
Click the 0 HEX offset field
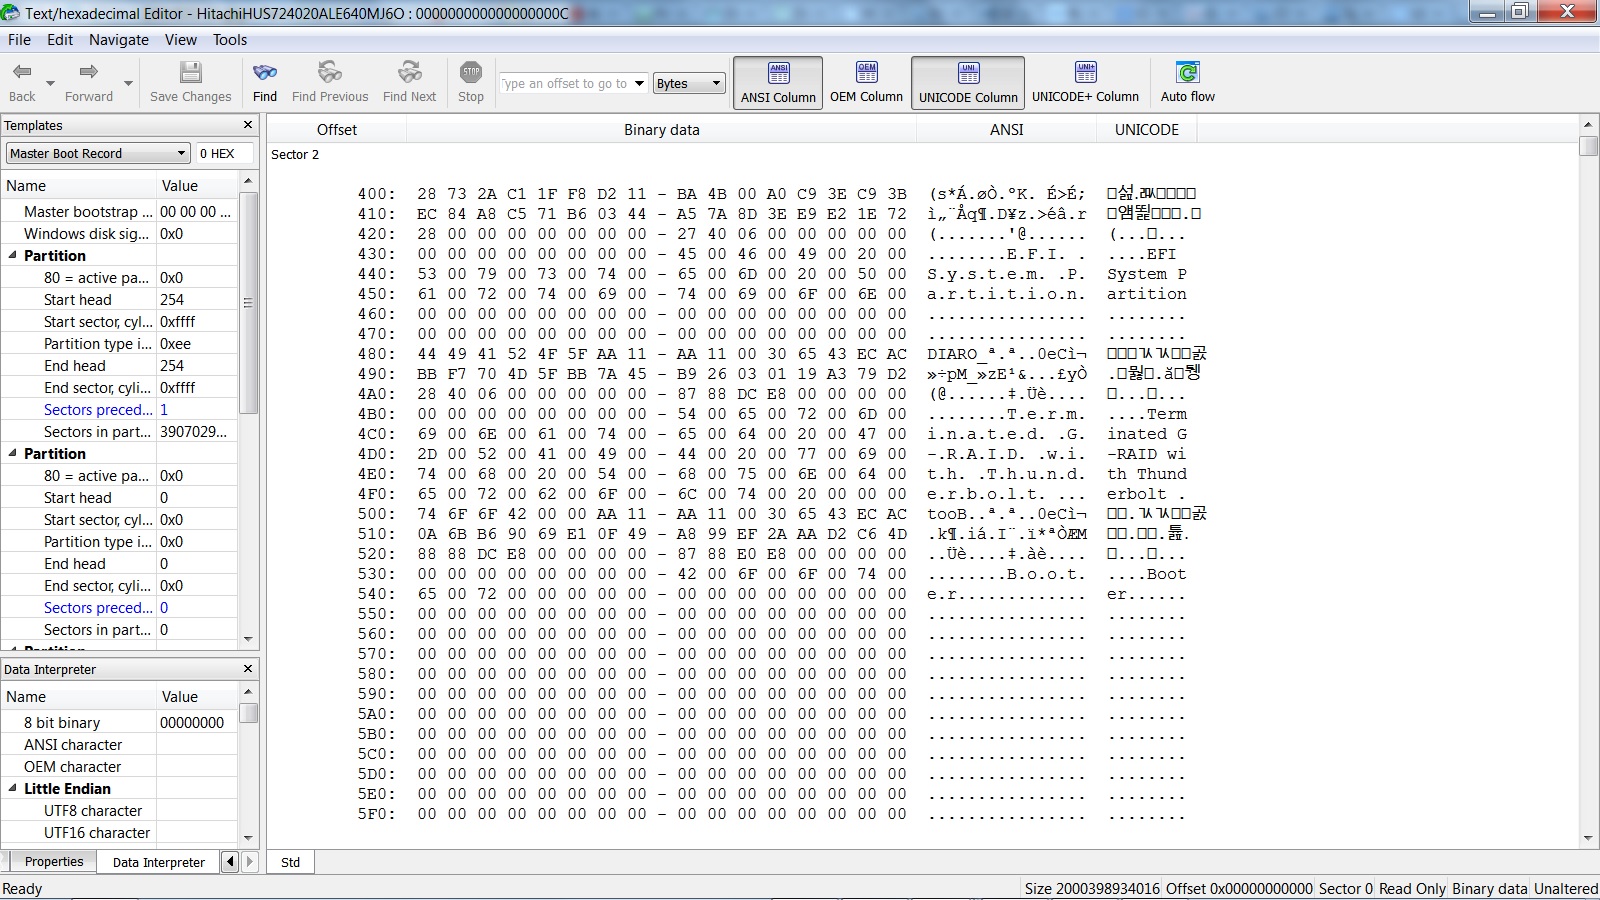(x=226, y=153)
